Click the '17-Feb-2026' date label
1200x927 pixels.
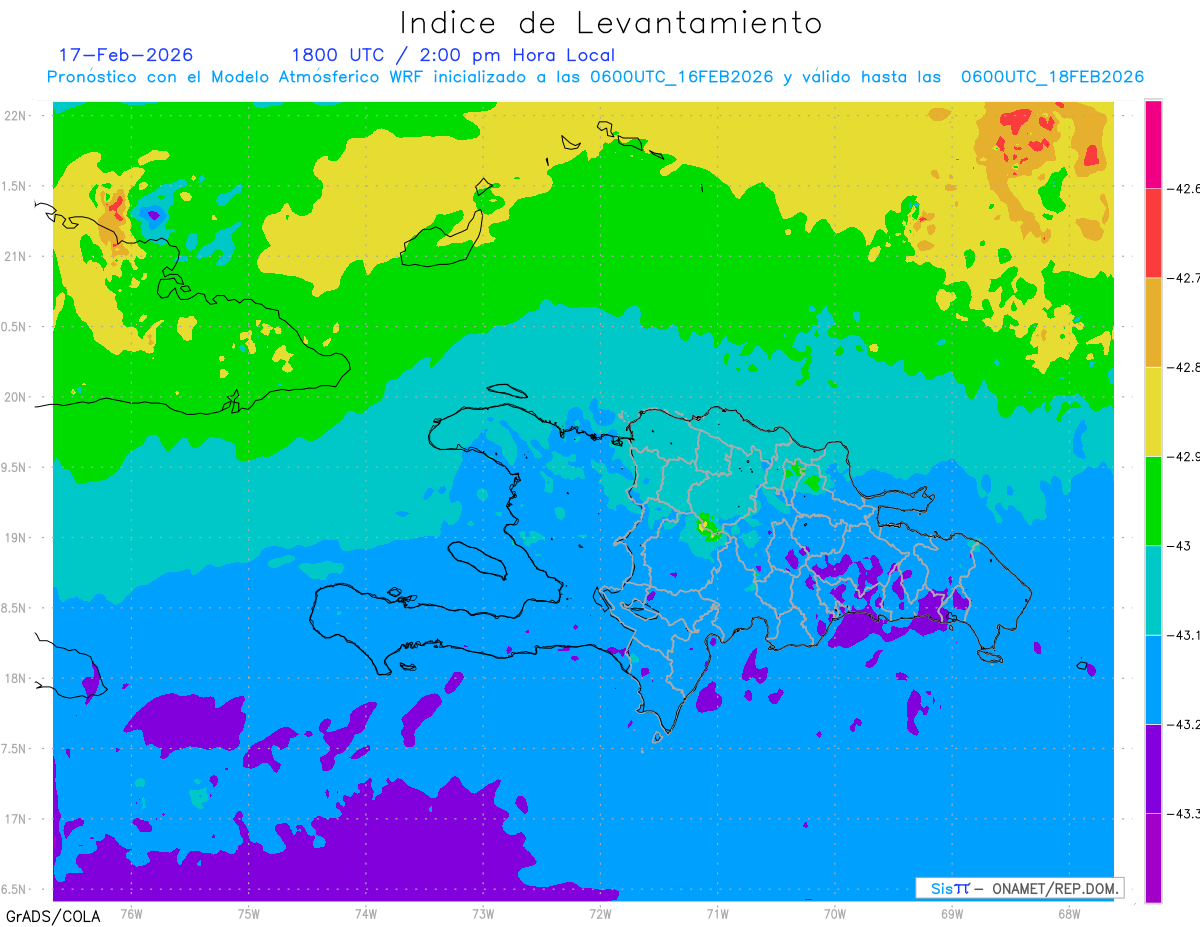[x=126, y=55]
